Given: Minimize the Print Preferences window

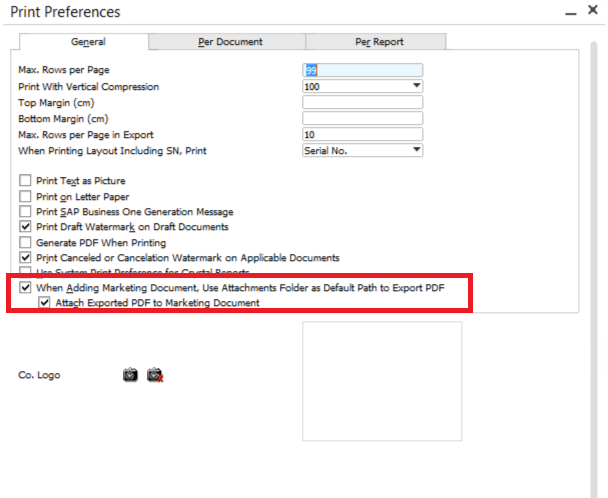Looking at the screenshot, I should 568,13.
